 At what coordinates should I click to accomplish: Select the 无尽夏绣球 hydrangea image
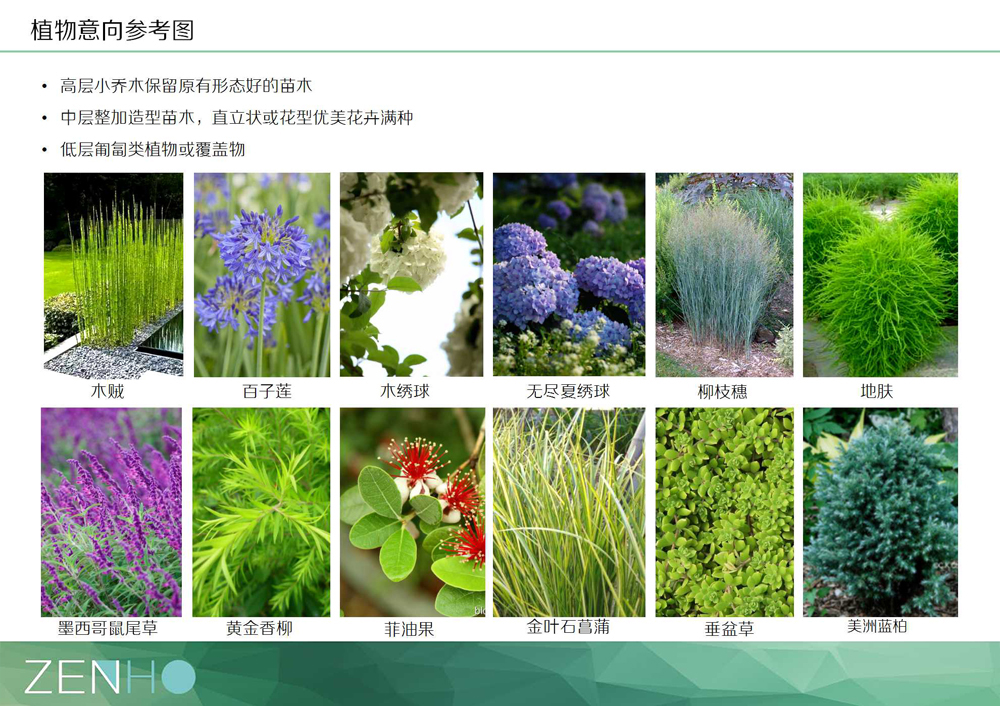pyautogui.click(x=569, y=275)
